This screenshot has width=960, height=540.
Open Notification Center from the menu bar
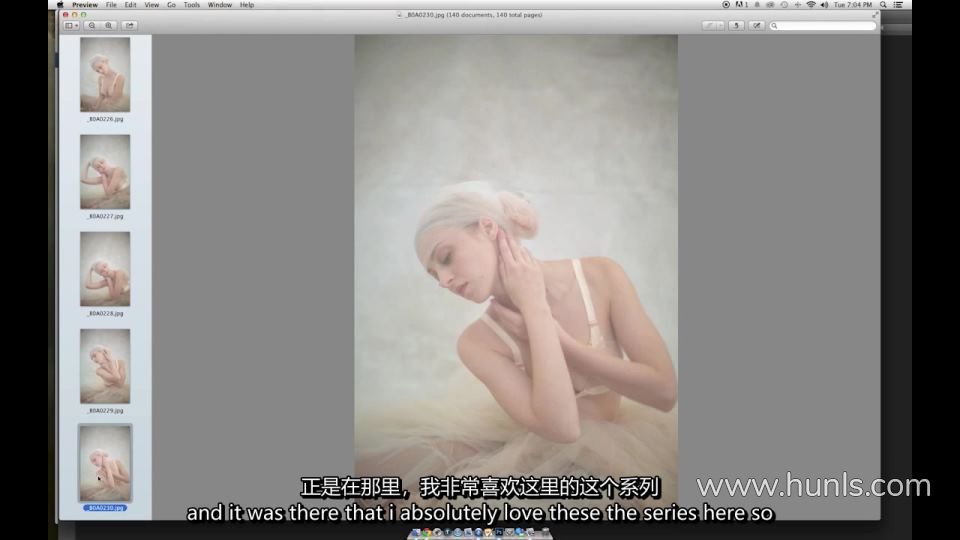[900, 5]
